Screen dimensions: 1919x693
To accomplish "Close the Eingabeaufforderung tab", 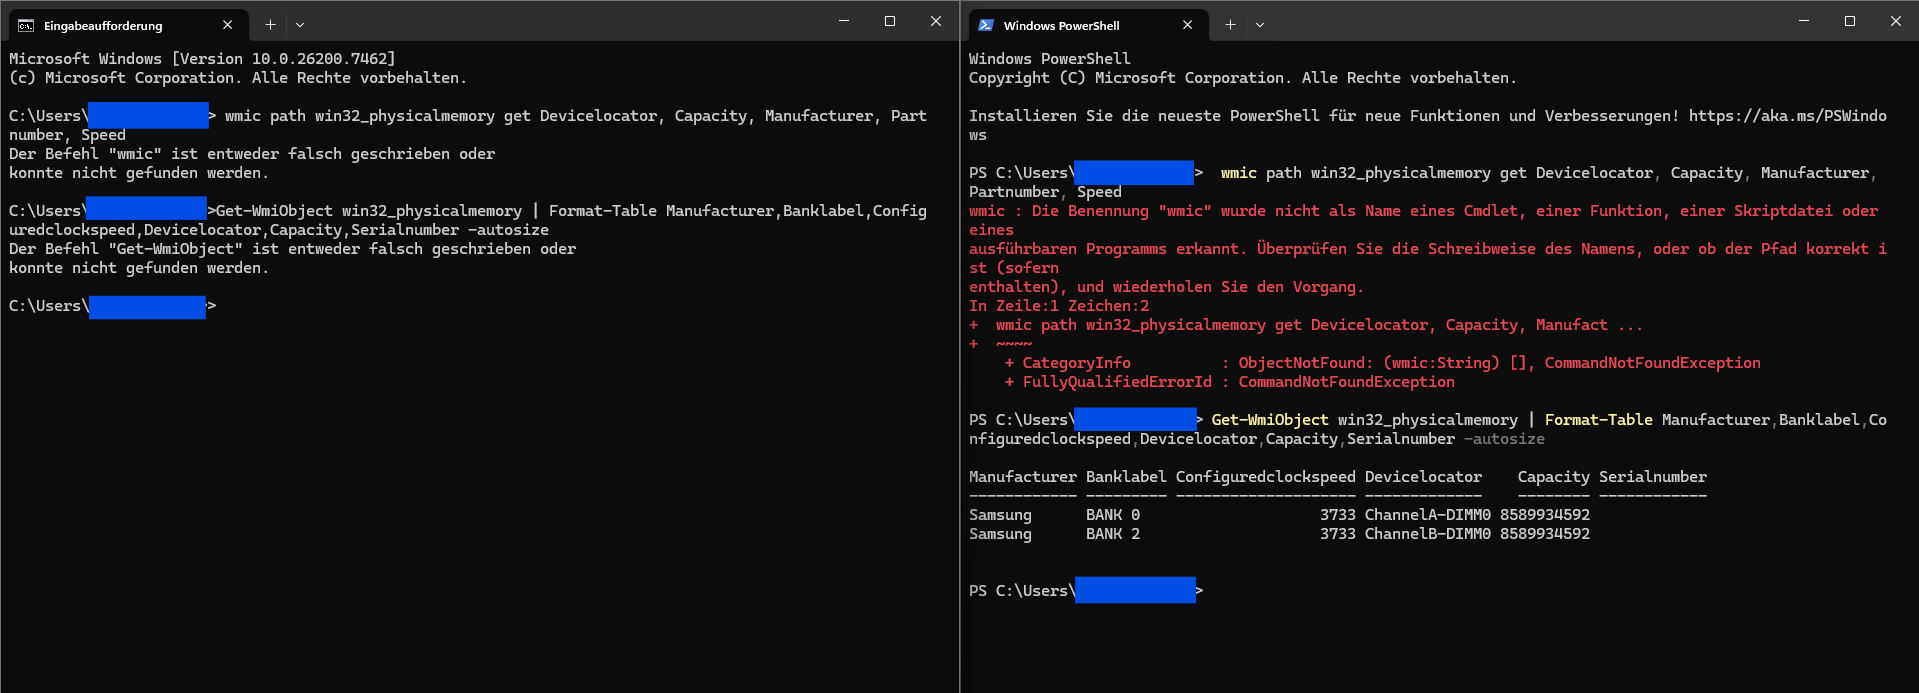I will point(228,25).
